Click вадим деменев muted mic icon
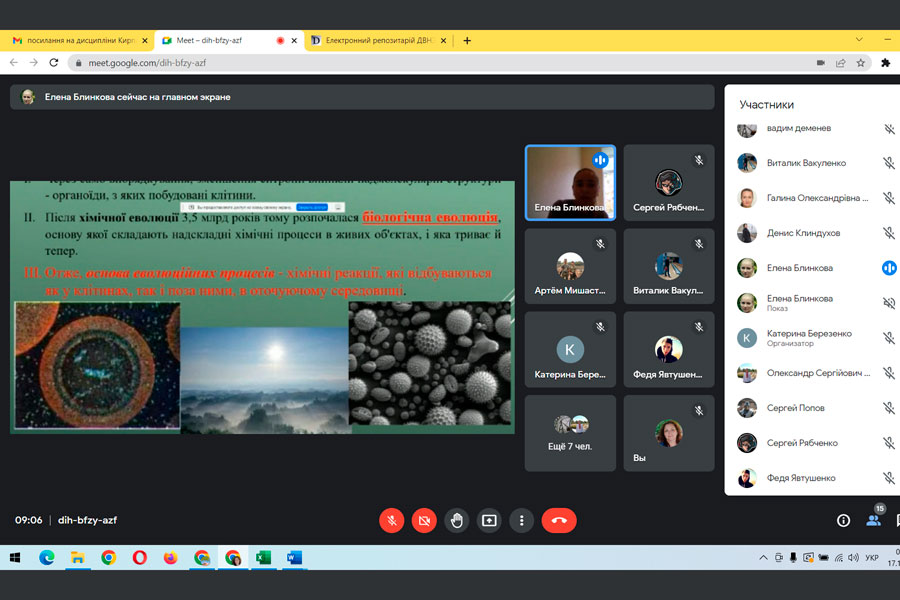 point(889,129)
